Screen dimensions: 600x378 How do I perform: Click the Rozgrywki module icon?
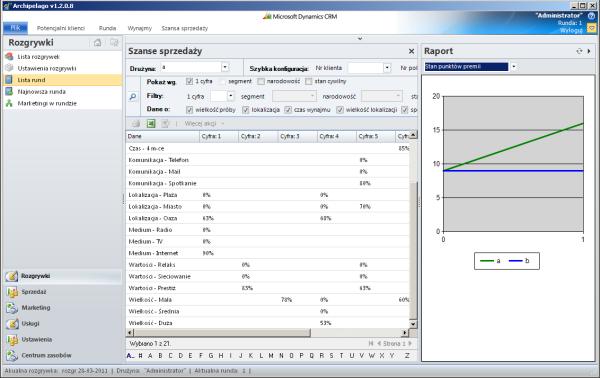[x=12, y=276]
